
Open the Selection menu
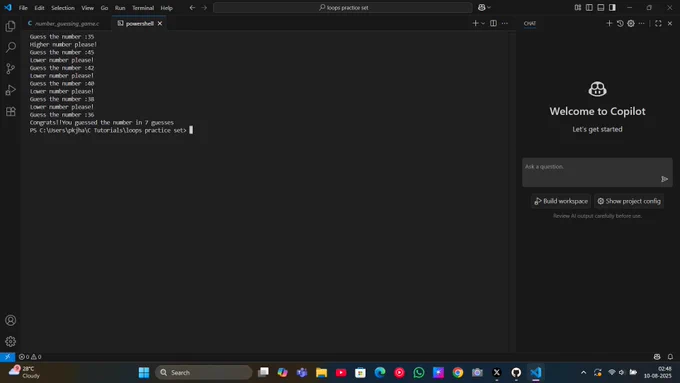click(63, 8)
